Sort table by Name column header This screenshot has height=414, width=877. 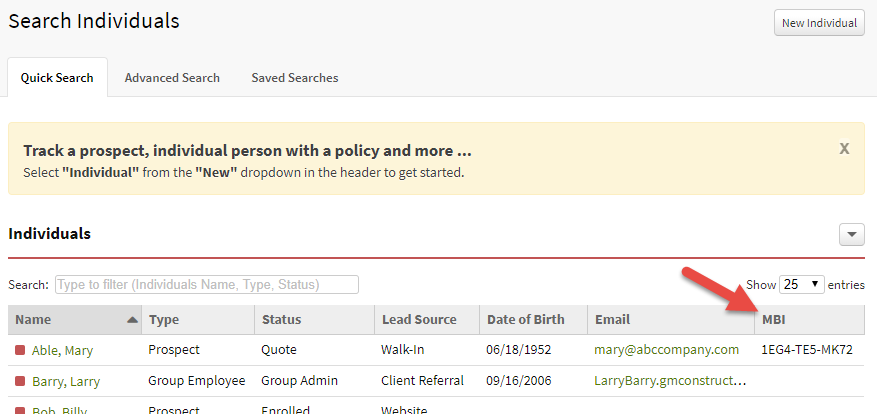point(75,319)
